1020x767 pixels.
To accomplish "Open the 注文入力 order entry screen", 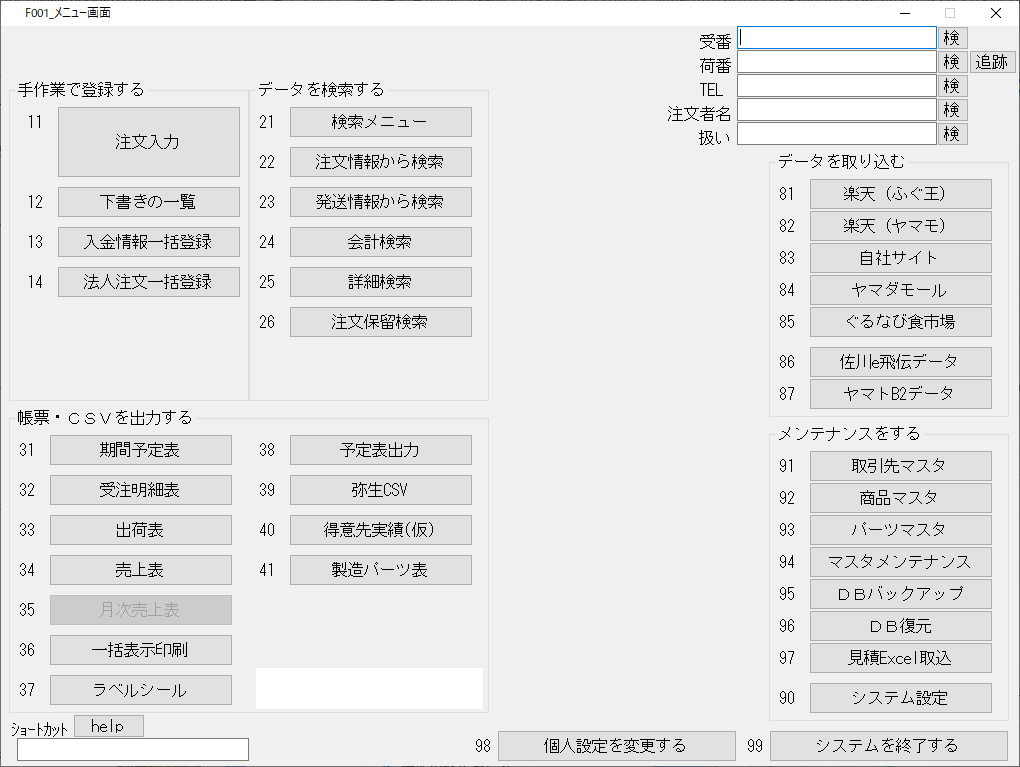I will coord(149,142).
